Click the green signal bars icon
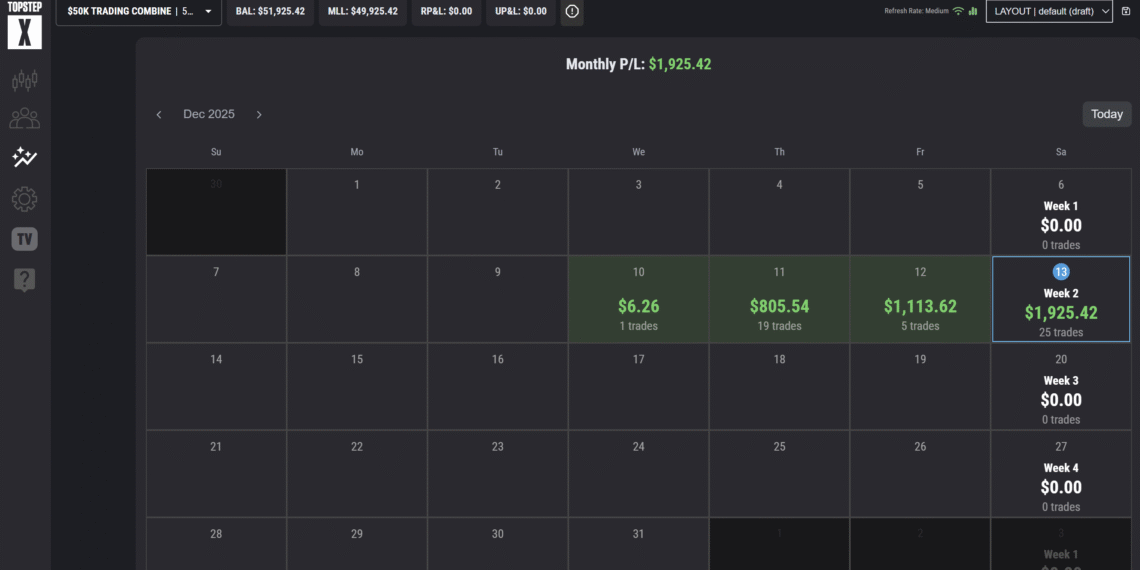The width and height of the screenshot is (1140, 570). 973,11
